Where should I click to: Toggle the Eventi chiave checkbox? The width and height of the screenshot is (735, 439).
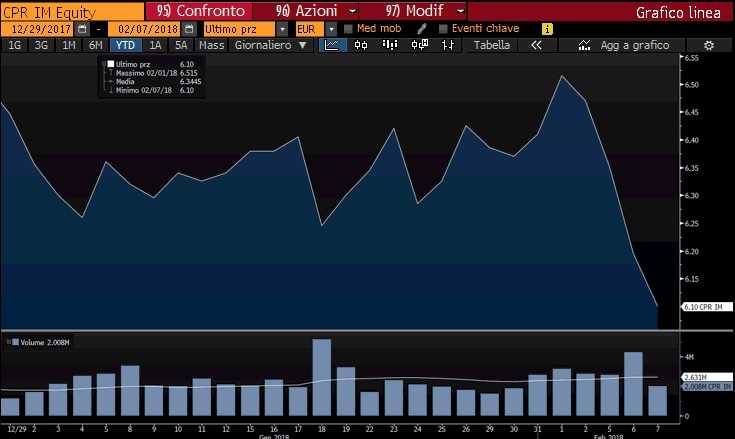point(443,29)
